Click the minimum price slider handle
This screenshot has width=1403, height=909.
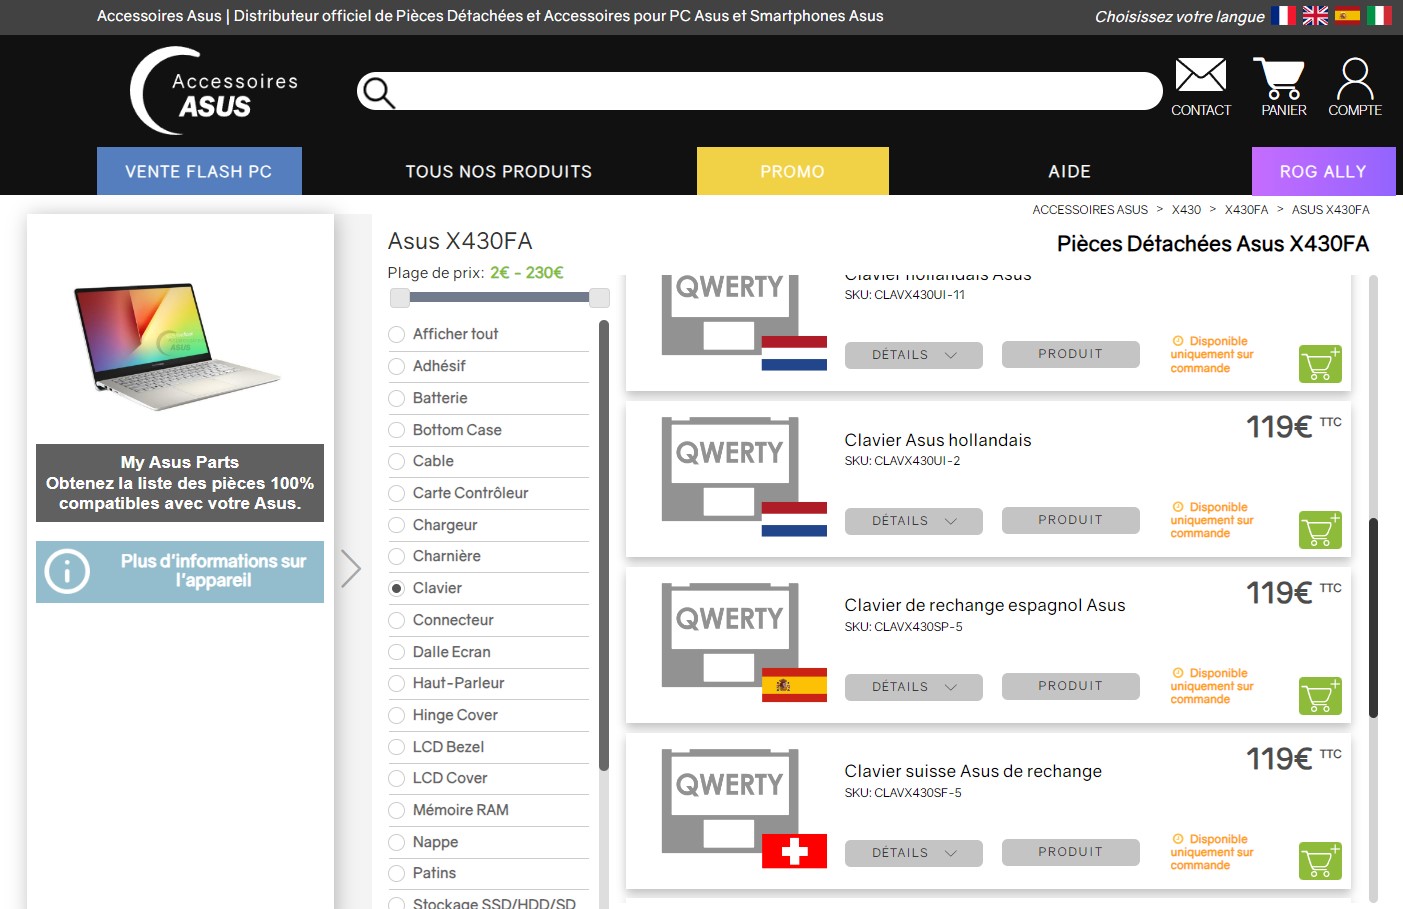point(400,297)
